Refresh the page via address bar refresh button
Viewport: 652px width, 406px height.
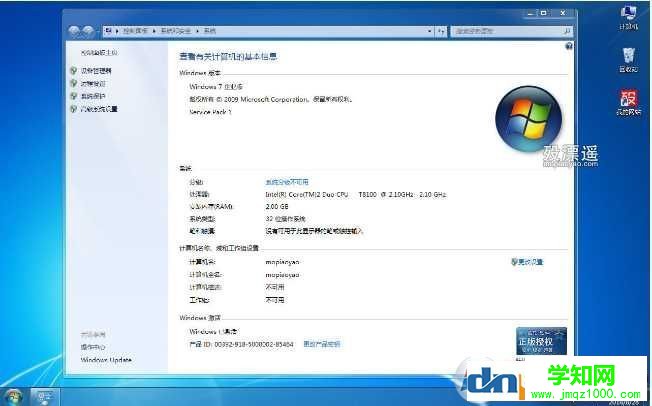tap(441, 31)
